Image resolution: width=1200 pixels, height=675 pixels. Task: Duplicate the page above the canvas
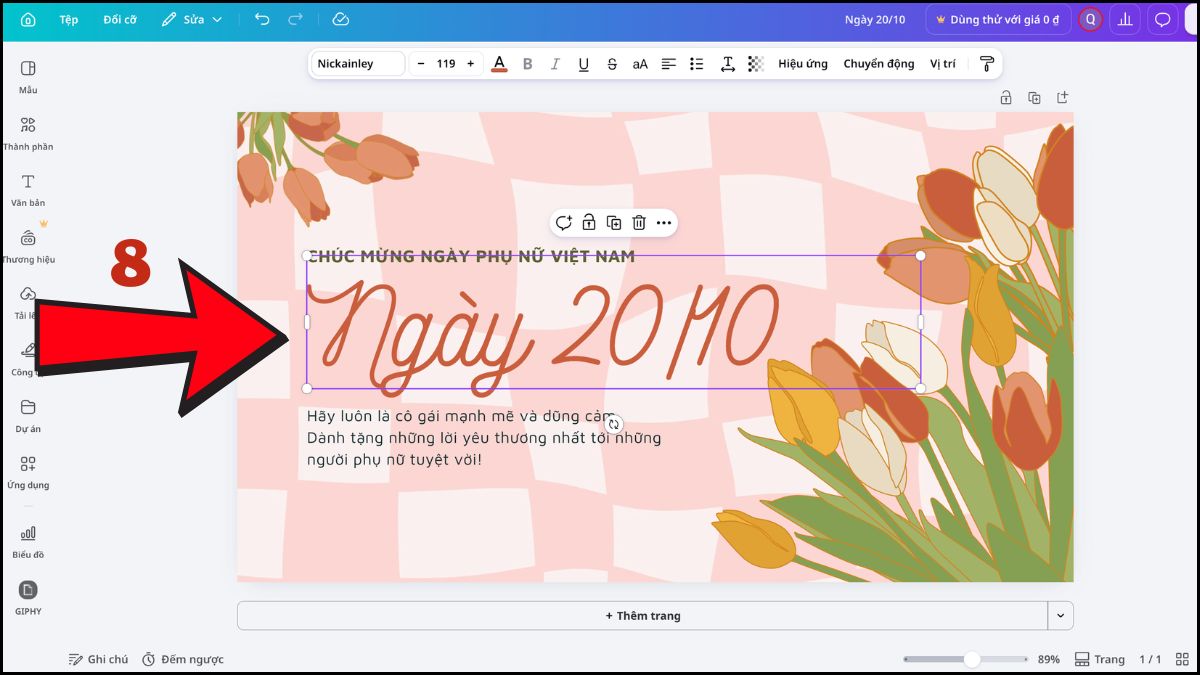1034,97
